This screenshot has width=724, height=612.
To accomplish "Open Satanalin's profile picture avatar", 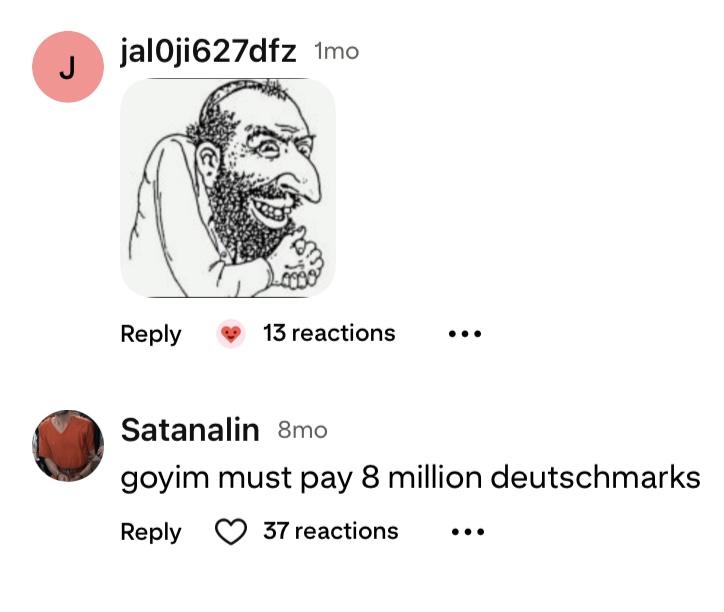I will [x=68, y=446].
